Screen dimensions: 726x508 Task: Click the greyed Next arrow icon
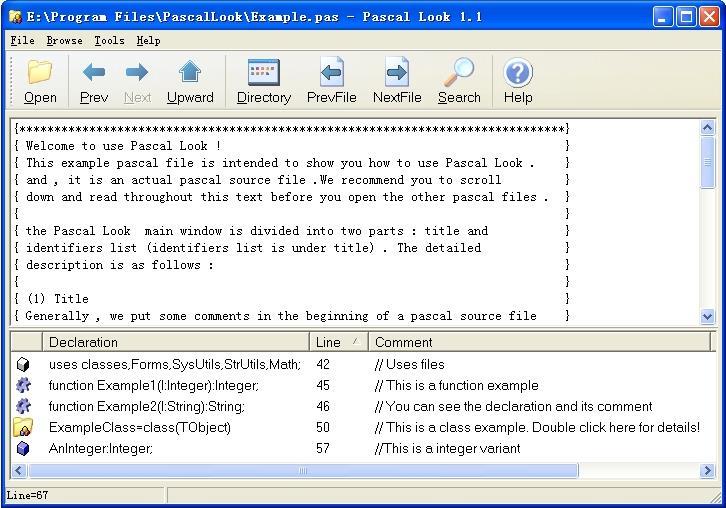point(137,72)
